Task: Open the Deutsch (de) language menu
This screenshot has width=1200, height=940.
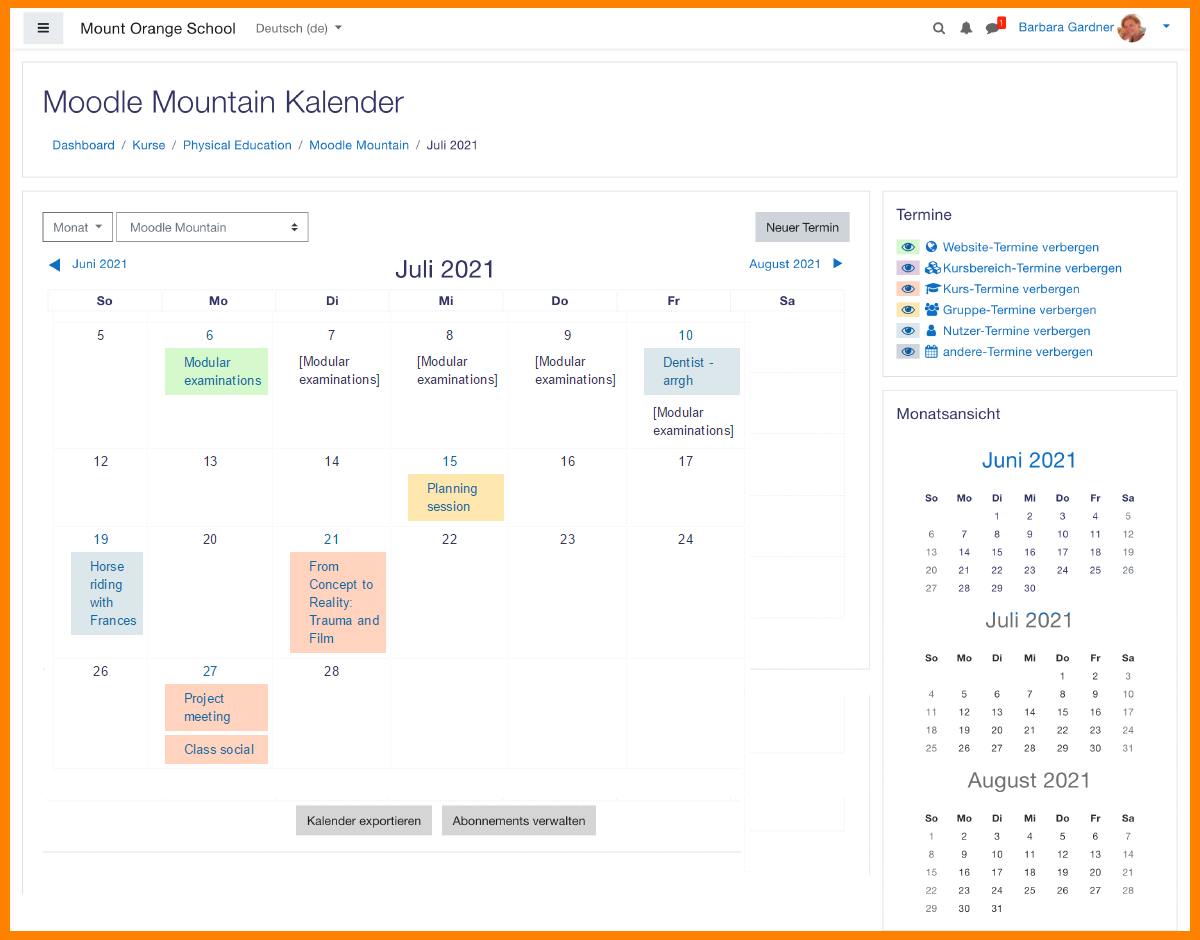Action: click(x=298, y=28)
